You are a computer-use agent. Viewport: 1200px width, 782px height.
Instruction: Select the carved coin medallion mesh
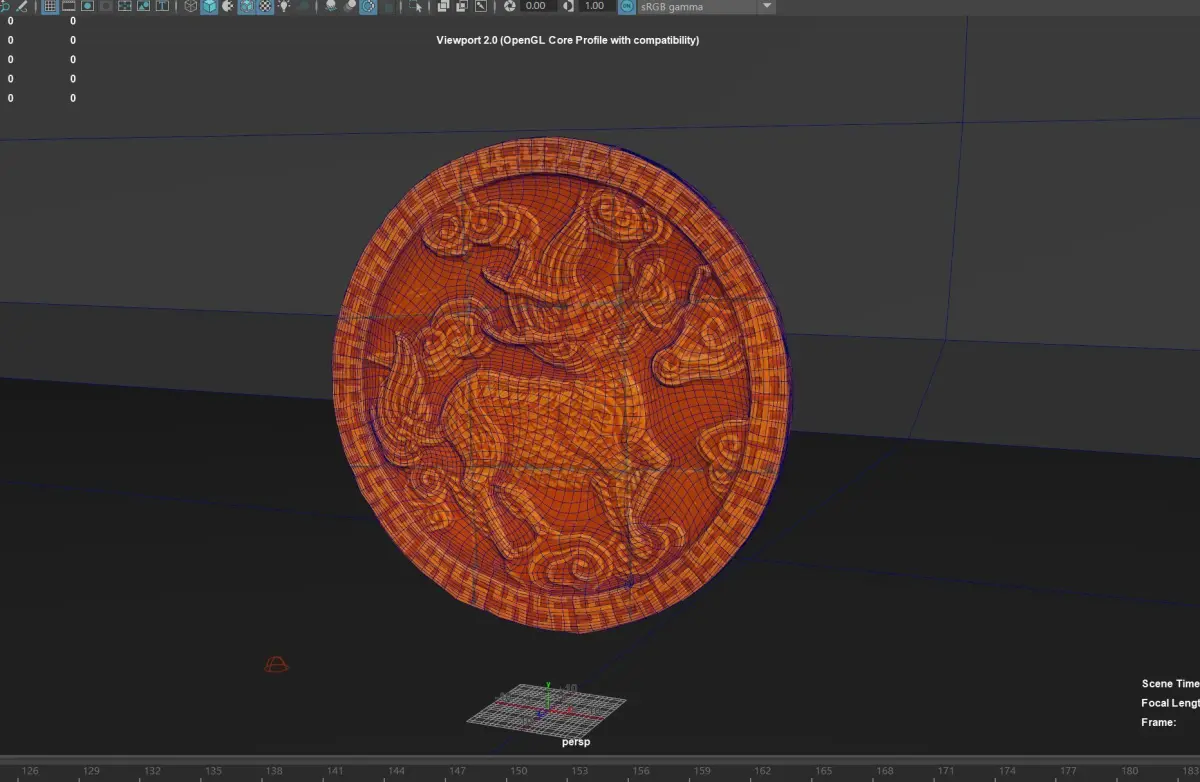click(x=561, y=385)
